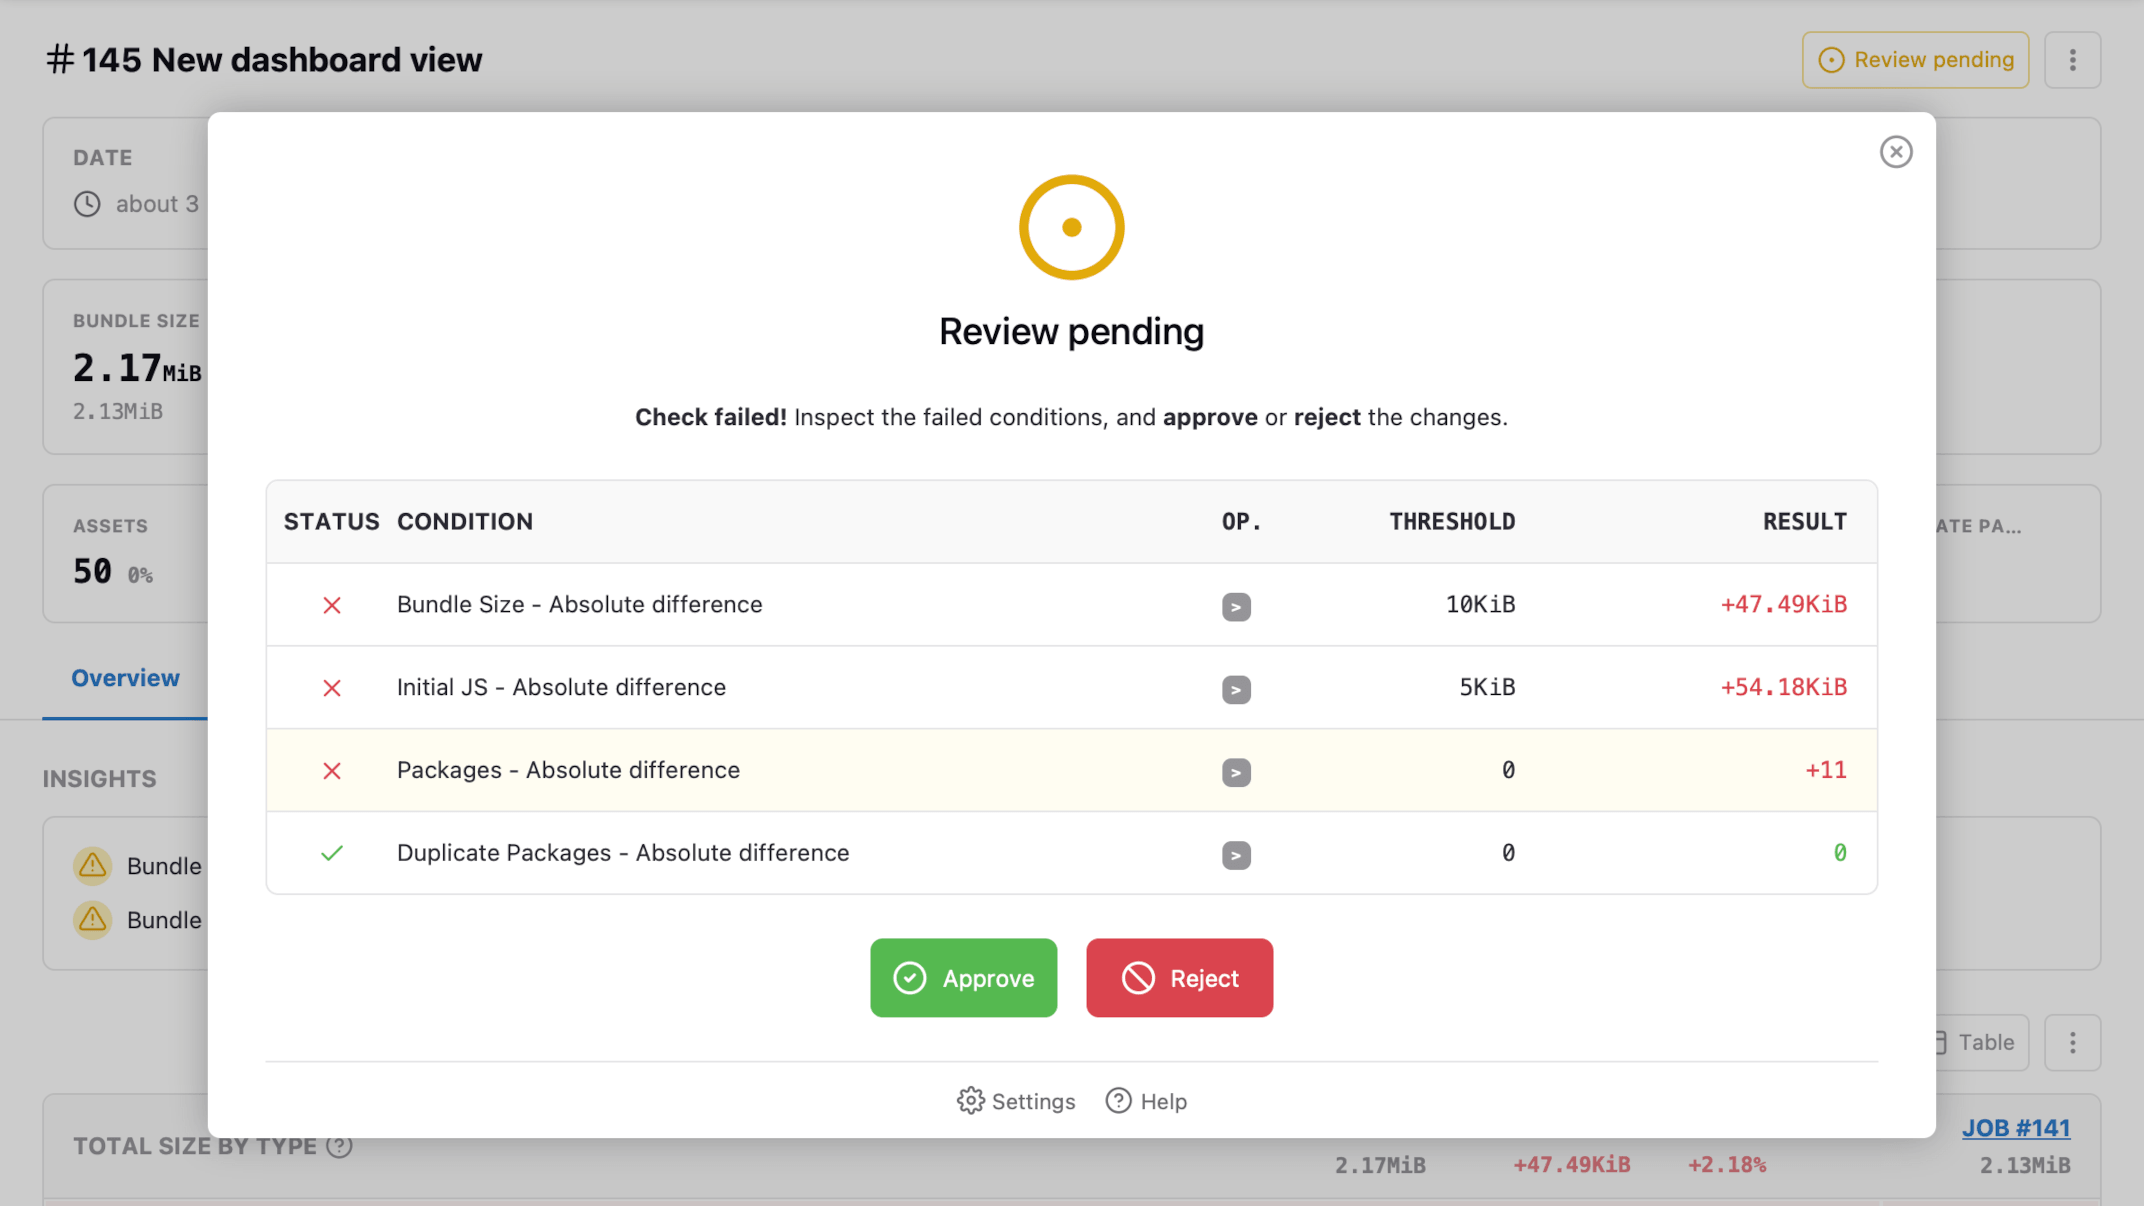Click the help icon next to Total Size by Type

pyautogui.click(x=339, y=1146)
